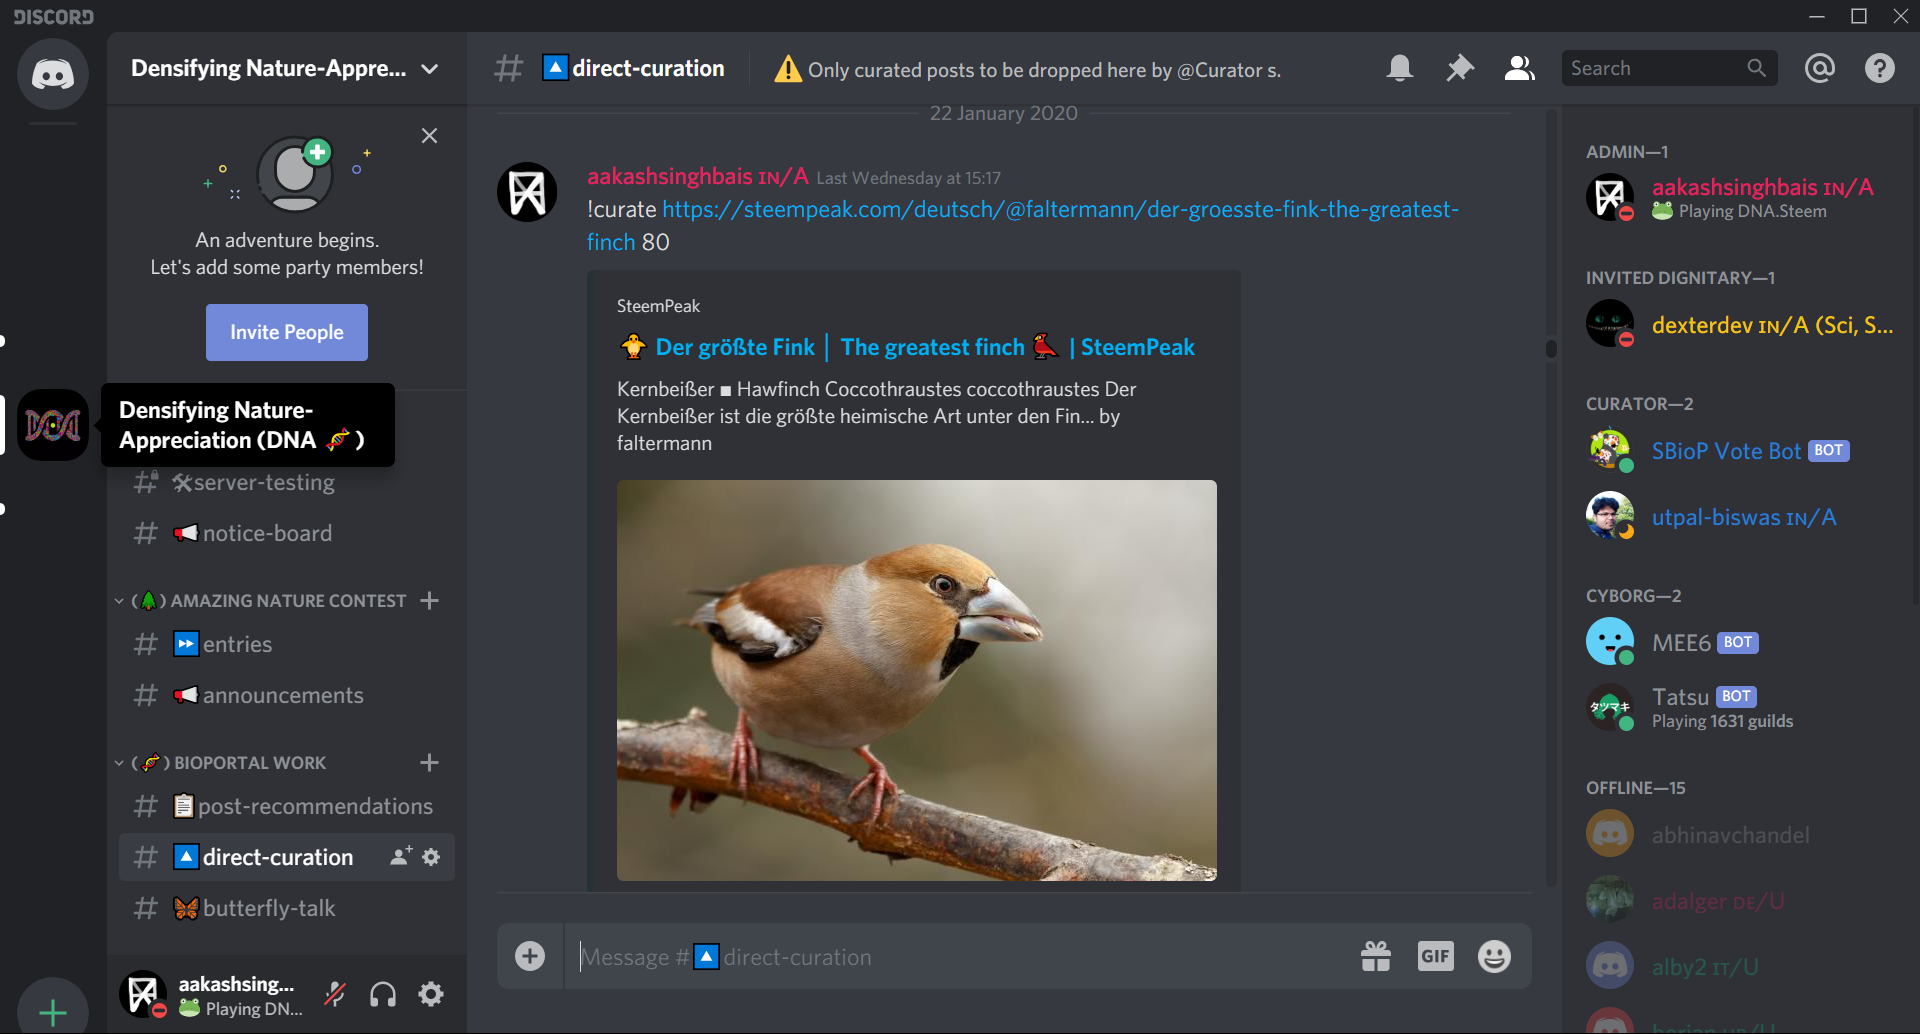Click the search magnifier icon

click(1756, 68)
